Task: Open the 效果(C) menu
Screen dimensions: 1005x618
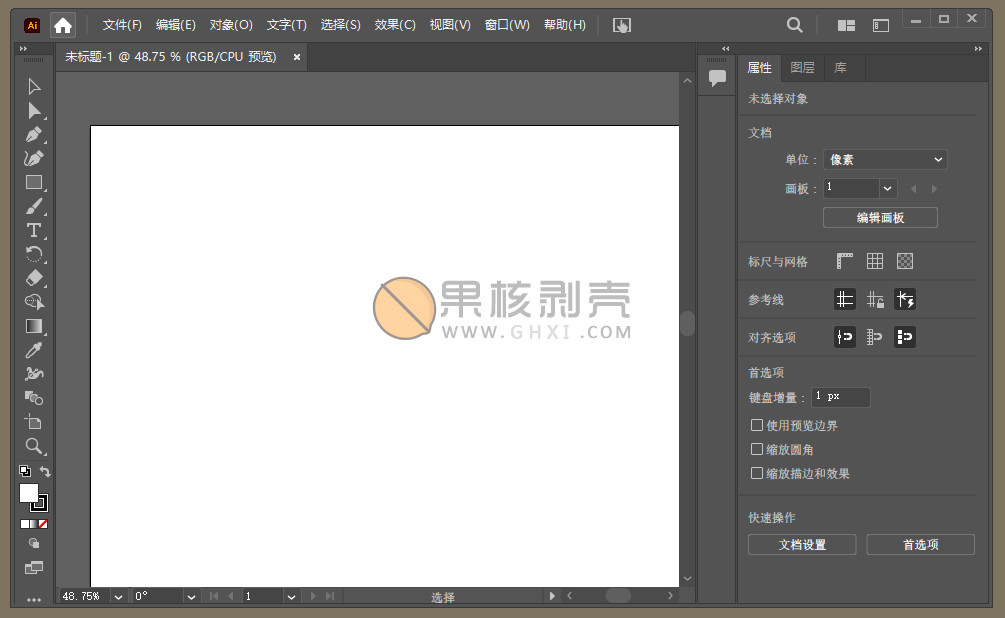Action: (x=395, y=25)
